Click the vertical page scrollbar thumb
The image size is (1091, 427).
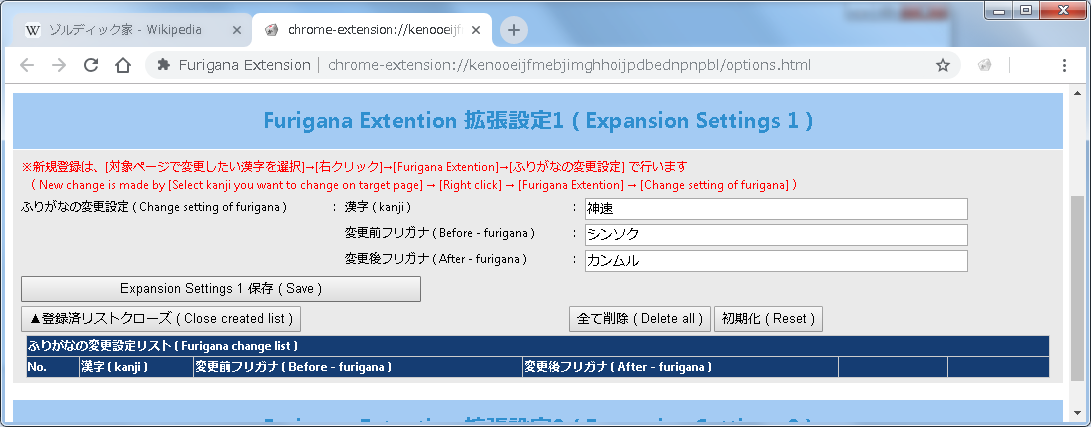[x=1077, y=287]
